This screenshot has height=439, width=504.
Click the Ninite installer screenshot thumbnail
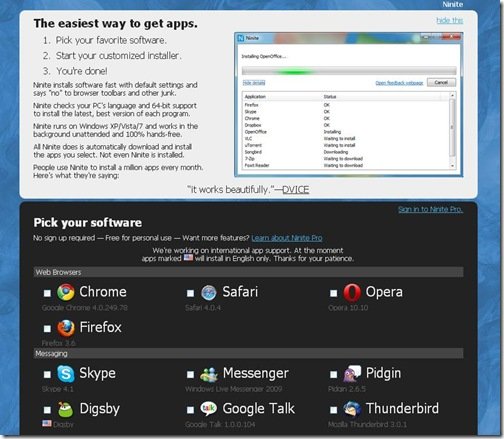349,104
